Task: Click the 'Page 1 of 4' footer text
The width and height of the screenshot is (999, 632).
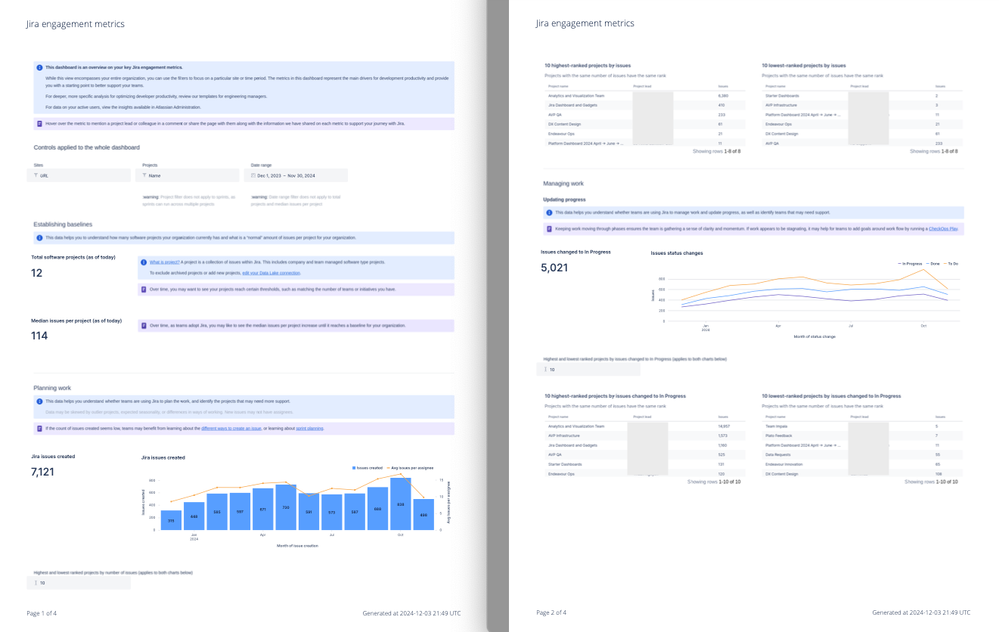Action: click(41, 614)
